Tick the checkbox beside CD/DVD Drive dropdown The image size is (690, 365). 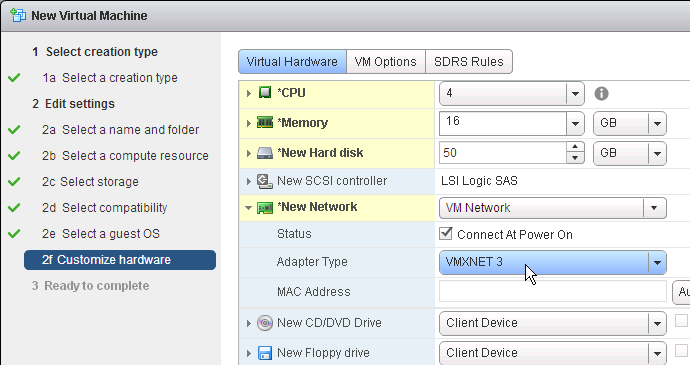681,321
